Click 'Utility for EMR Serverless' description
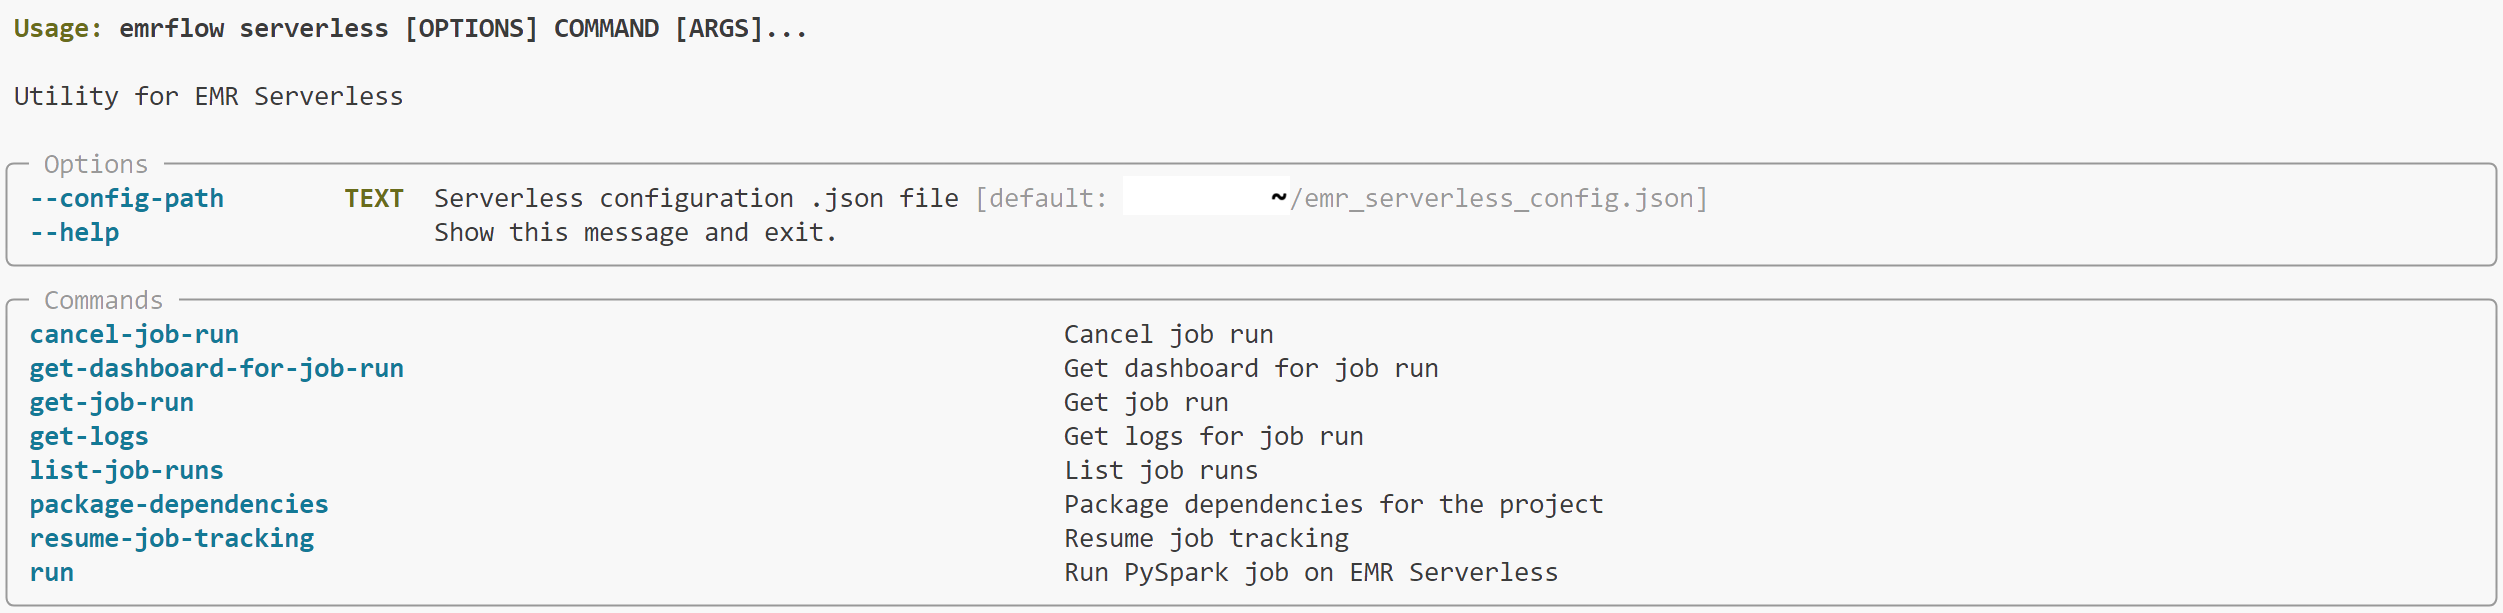 pyautogui.click(x=209, y=97)
